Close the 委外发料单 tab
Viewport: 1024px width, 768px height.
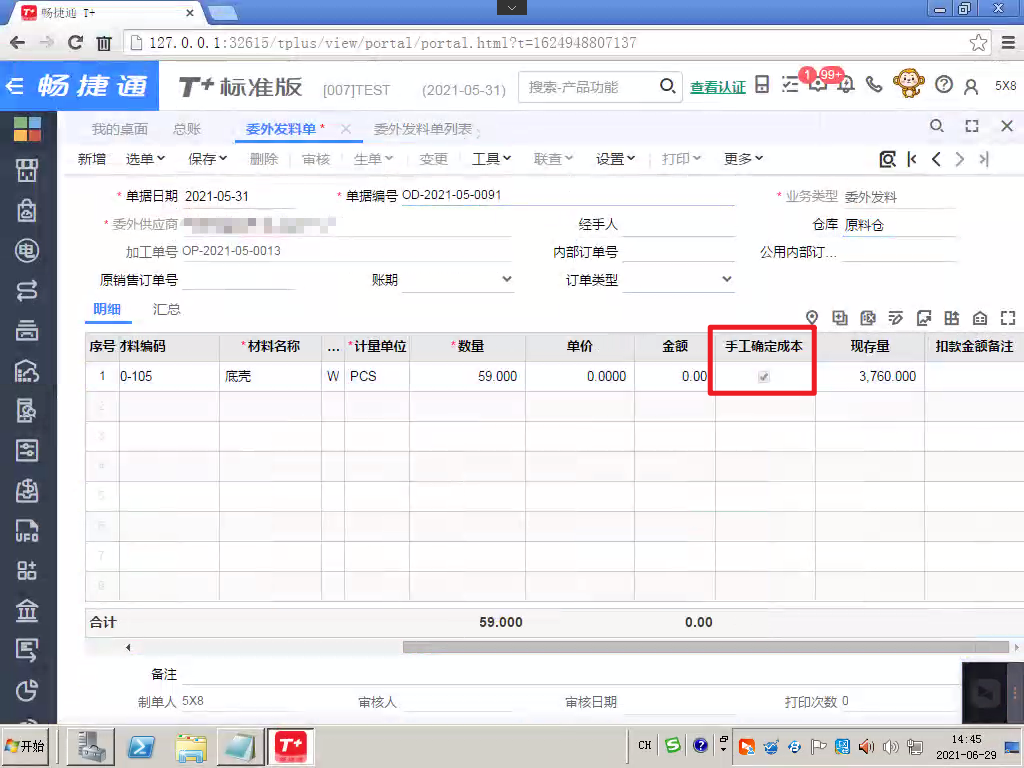[346, 129]
